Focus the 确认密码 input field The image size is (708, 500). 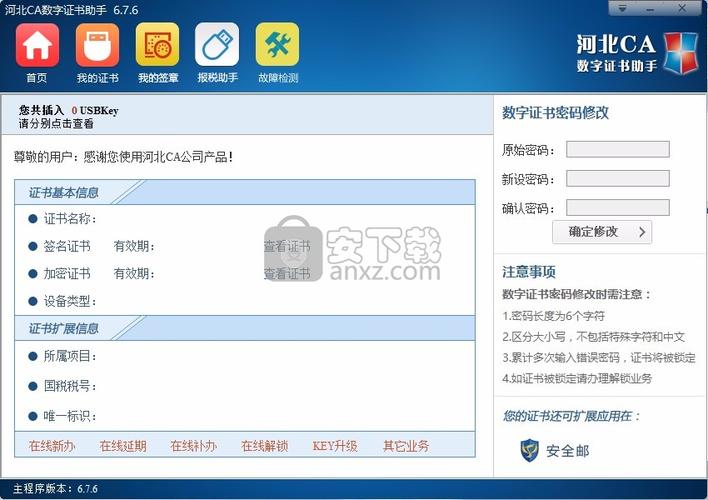[x=617, y=208]
